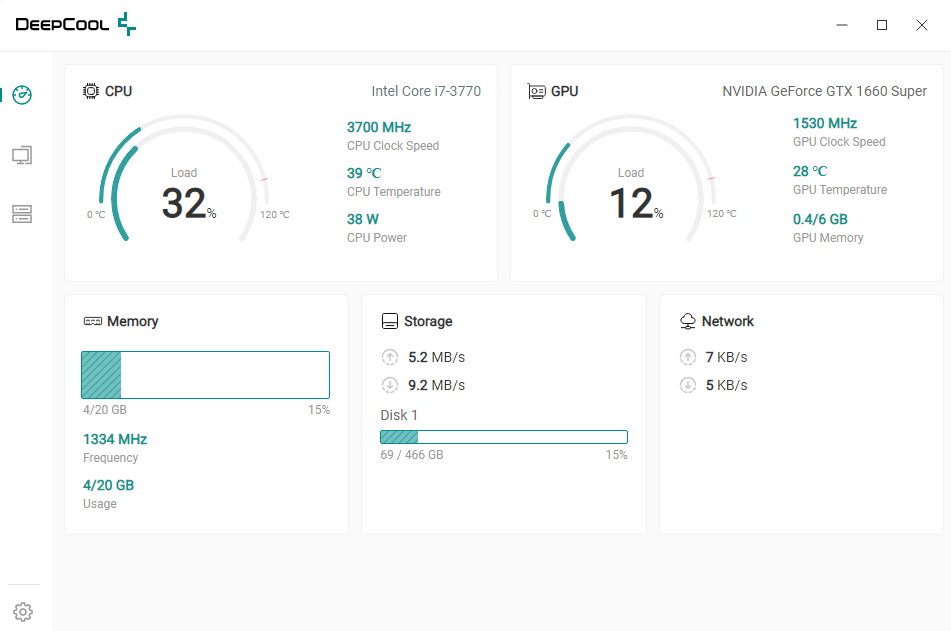Click the GPU Temperature label
This screenshot has width=951, height=631.
pyautogui.click(x=840, y=190)
